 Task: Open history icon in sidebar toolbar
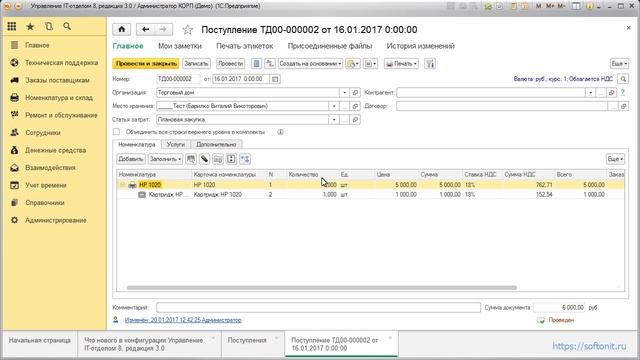click(49, 27)
